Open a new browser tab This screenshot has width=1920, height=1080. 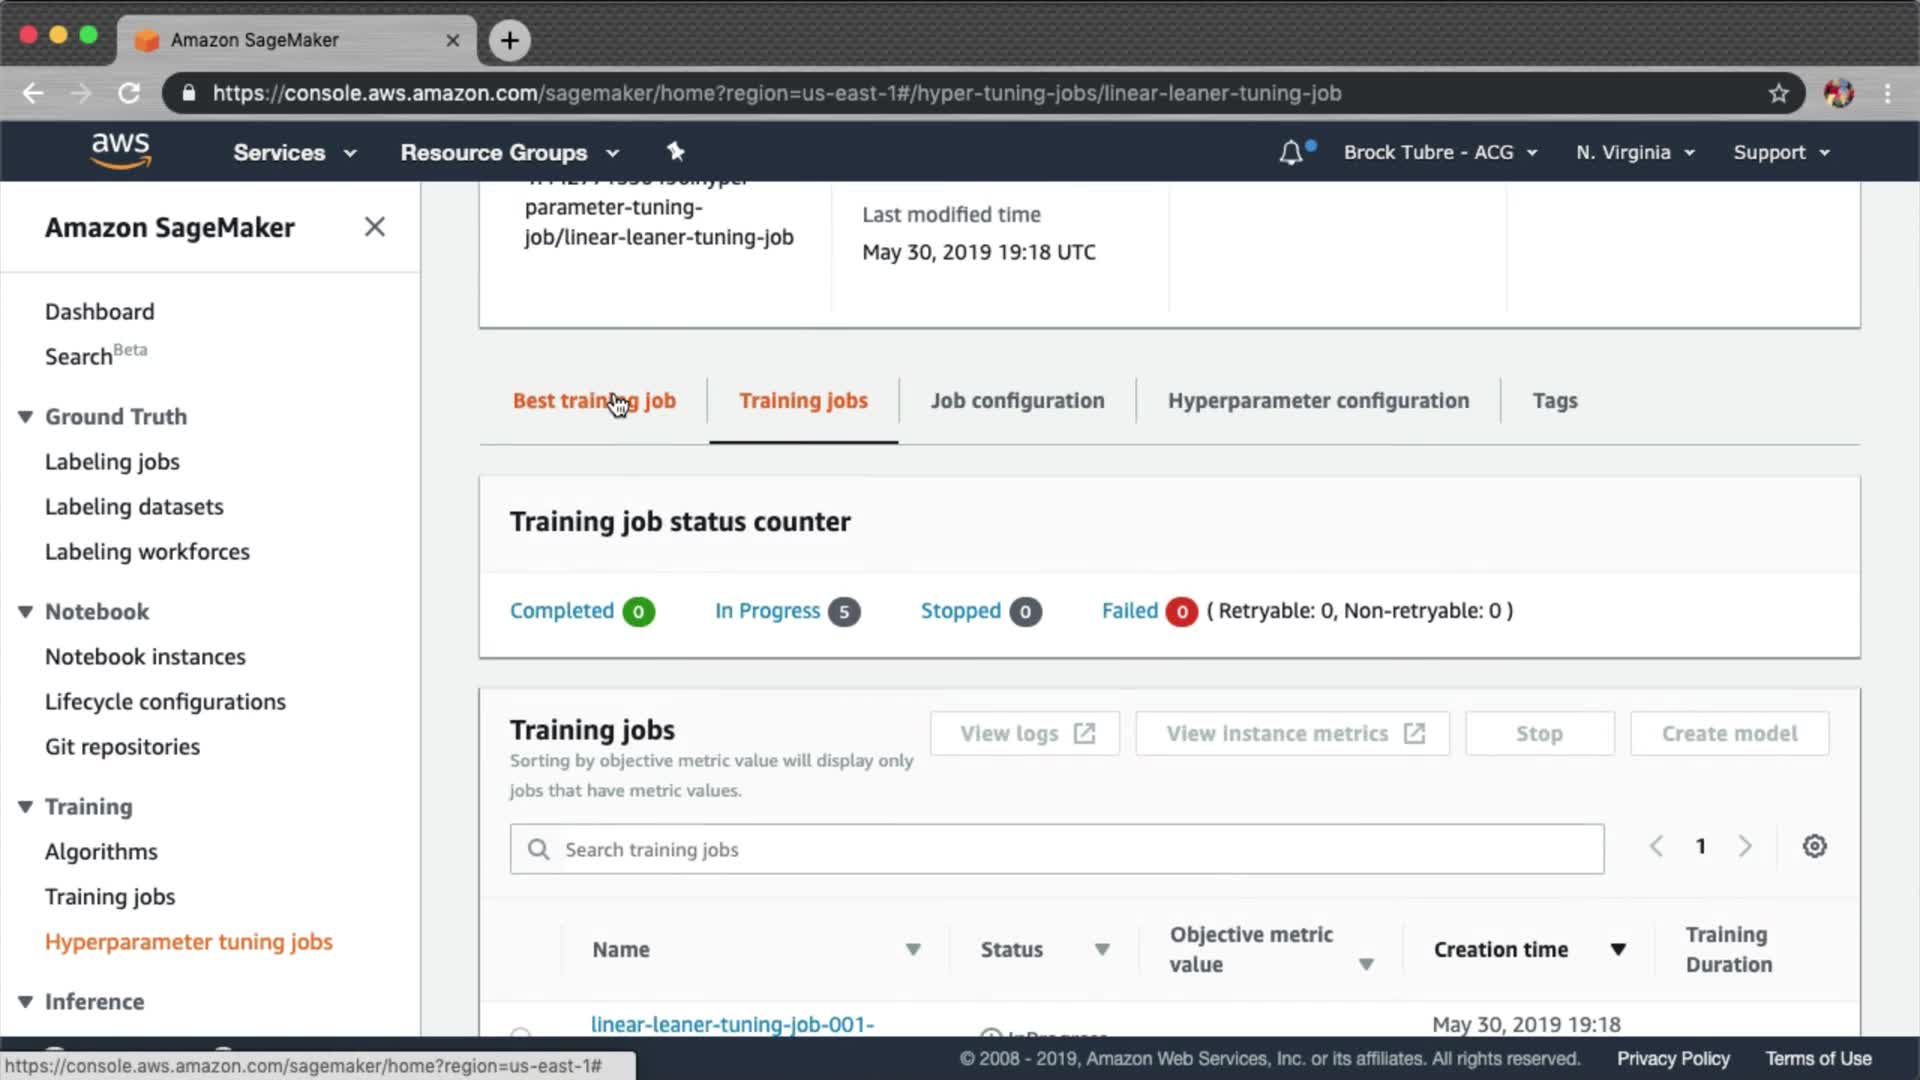pos(510,40)
